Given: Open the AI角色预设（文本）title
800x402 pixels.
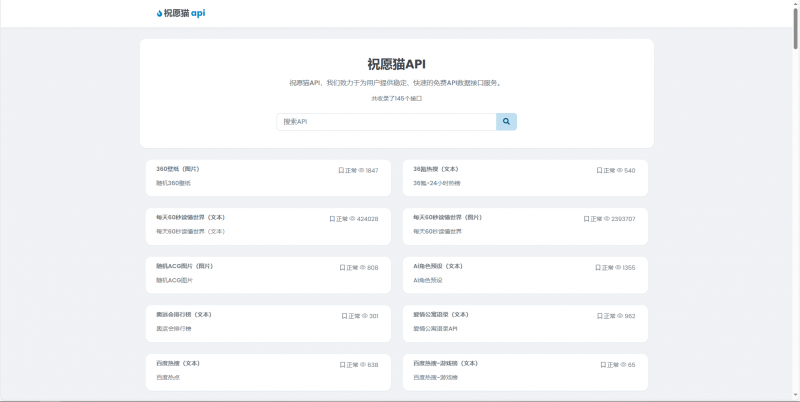Looking at the screenshot, I should [438, 266].
